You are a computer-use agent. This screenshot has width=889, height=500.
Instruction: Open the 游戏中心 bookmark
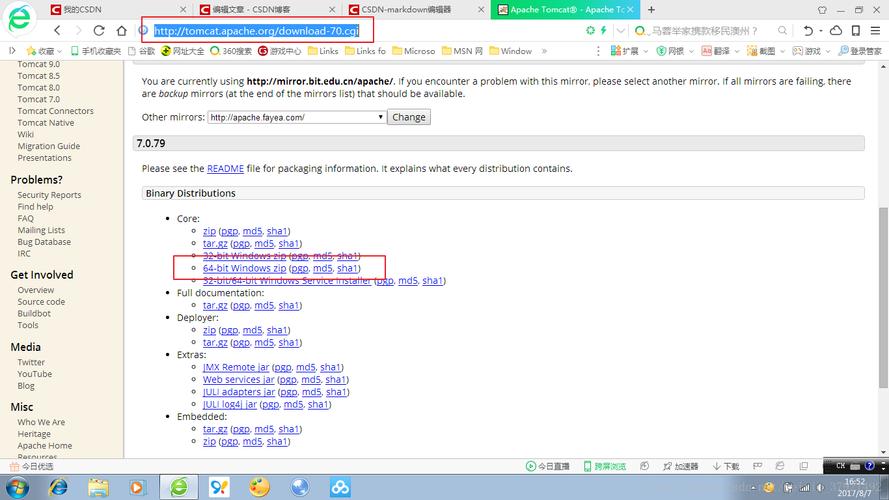(280, 51)
